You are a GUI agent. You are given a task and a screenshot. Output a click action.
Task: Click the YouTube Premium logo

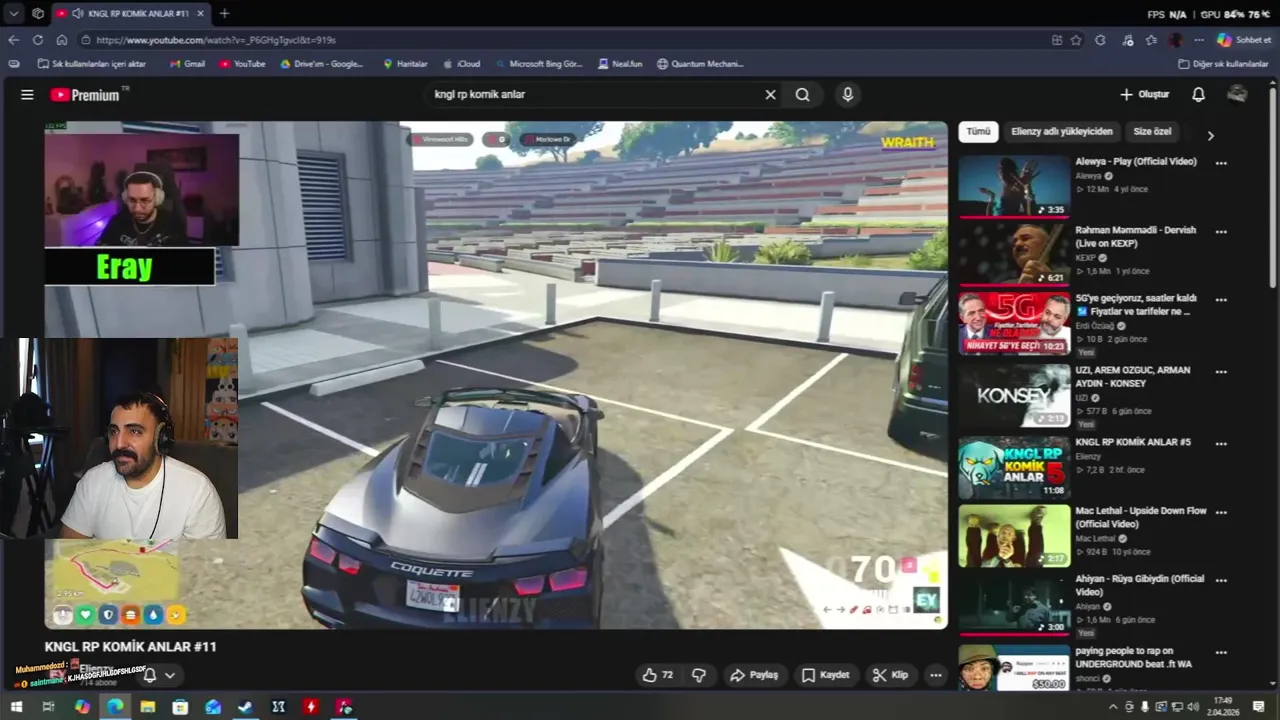tap(85, 95)
